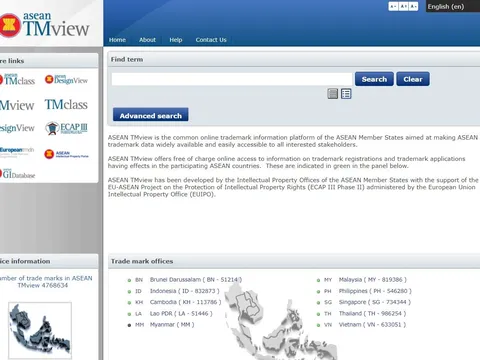Screen dimensions: 480x360
Task: Switch to the grey compact list view icon
Action: tap(333, 94)
